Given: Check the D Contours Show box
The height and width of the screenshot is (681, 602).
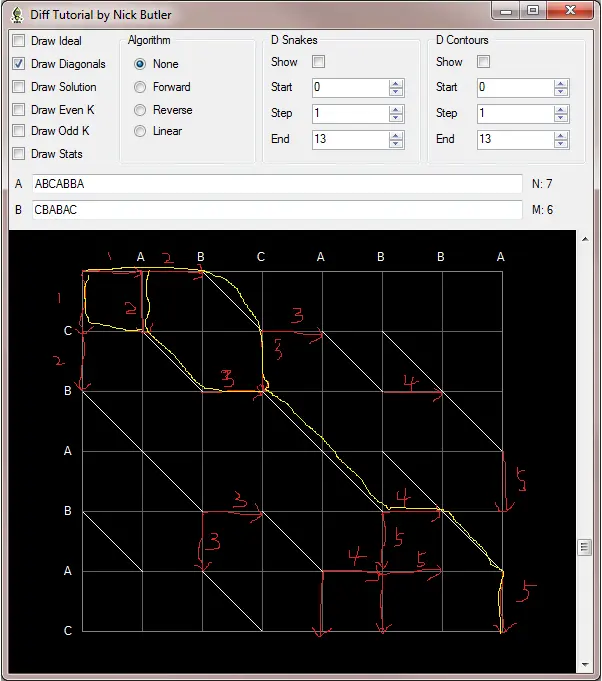Looking at the screenshot, I should point(483,62).
